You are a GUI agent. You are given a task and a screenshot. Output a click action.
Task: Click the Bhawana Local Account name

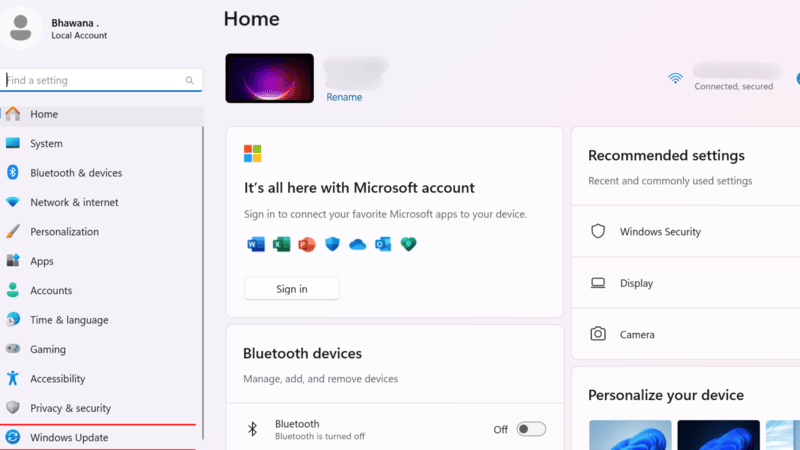coord(79,29)
